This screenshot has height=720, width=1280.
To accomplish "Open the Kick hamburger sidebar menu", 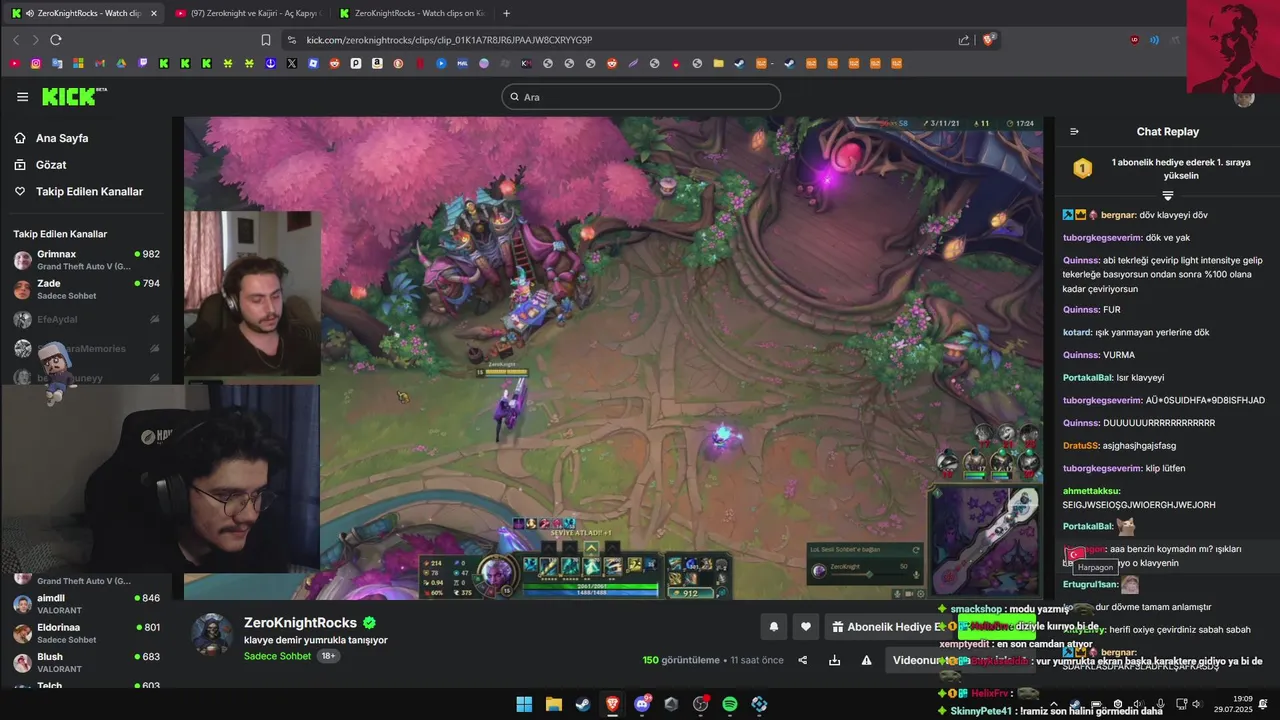I will [x=22, y=97].
